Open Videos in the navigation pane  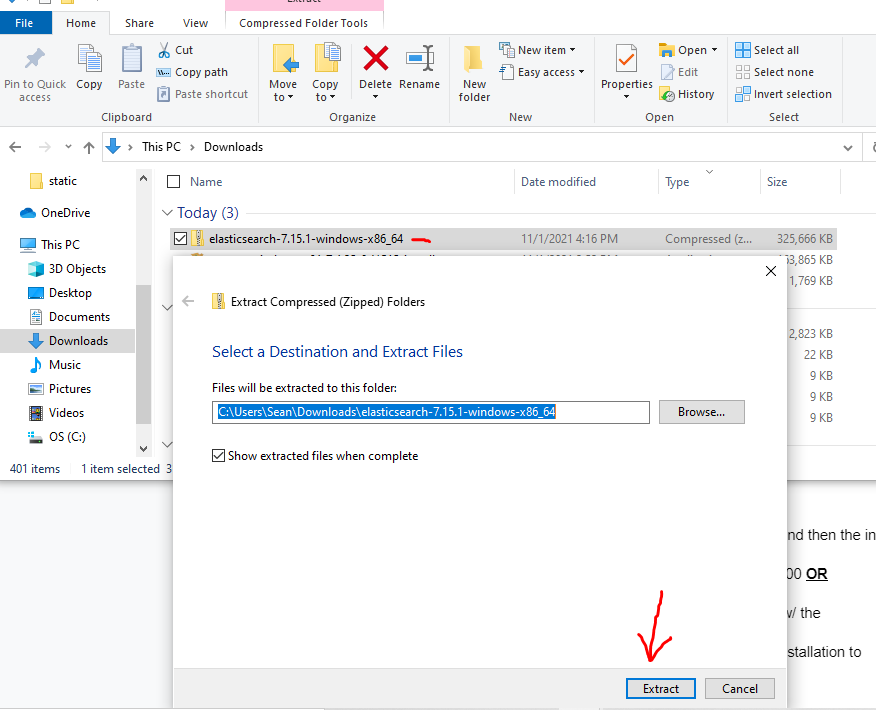point(56,413)
